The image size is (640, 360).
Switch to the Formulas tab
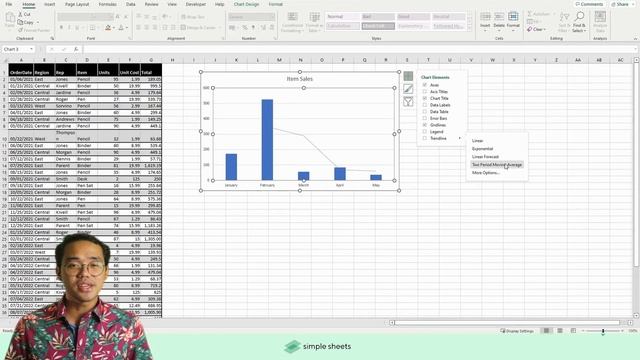108,4
